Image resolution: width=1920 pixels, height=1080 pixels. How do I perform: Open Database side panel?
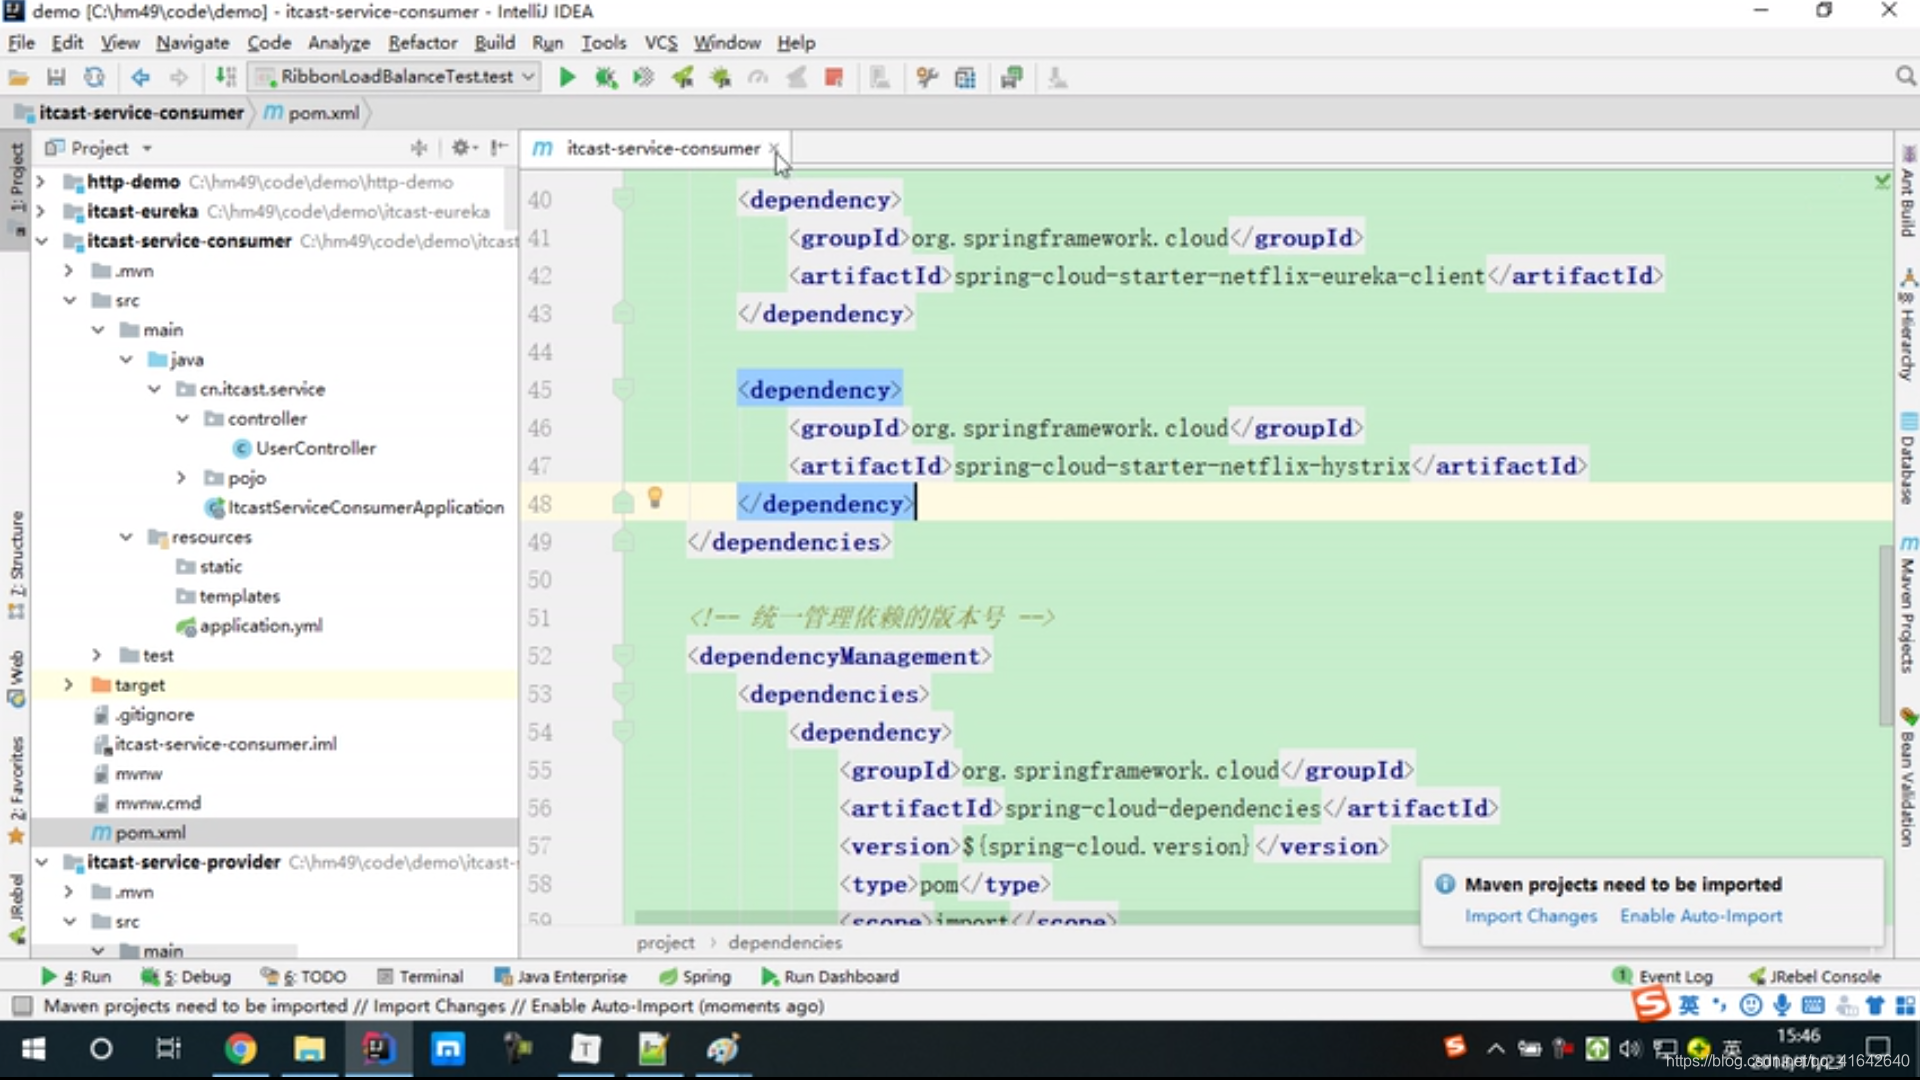[x=1908, y=458]
